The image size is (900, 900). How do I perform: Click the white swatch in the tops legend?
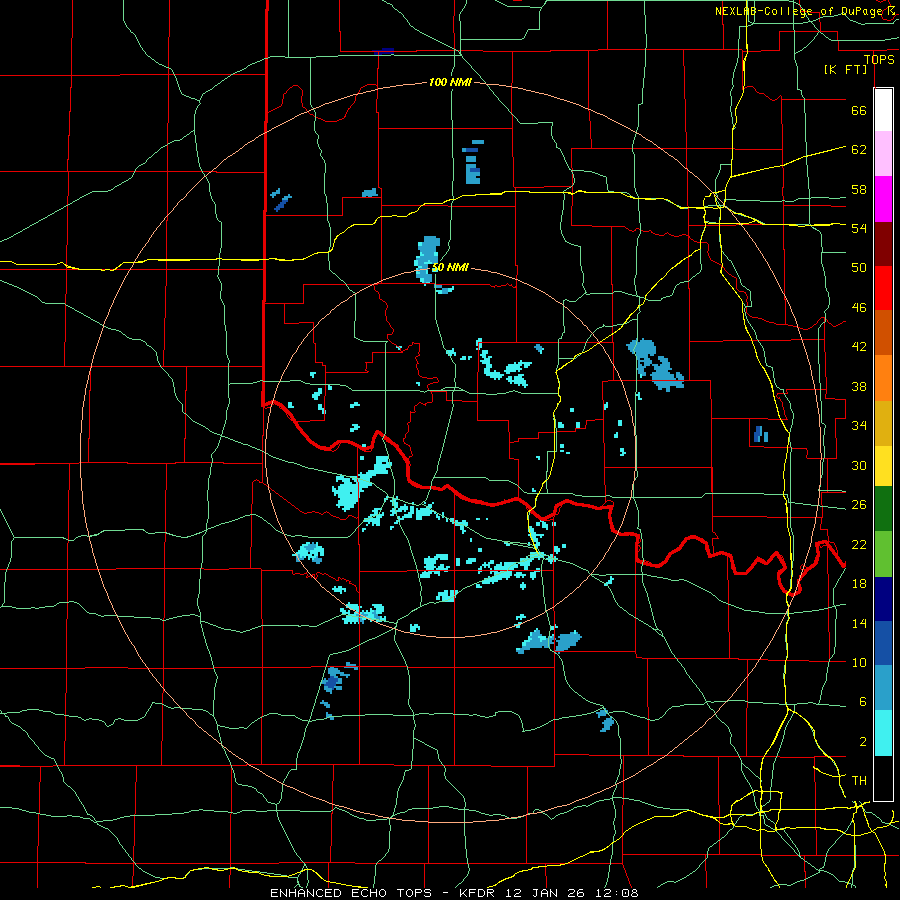click(883, 110)
